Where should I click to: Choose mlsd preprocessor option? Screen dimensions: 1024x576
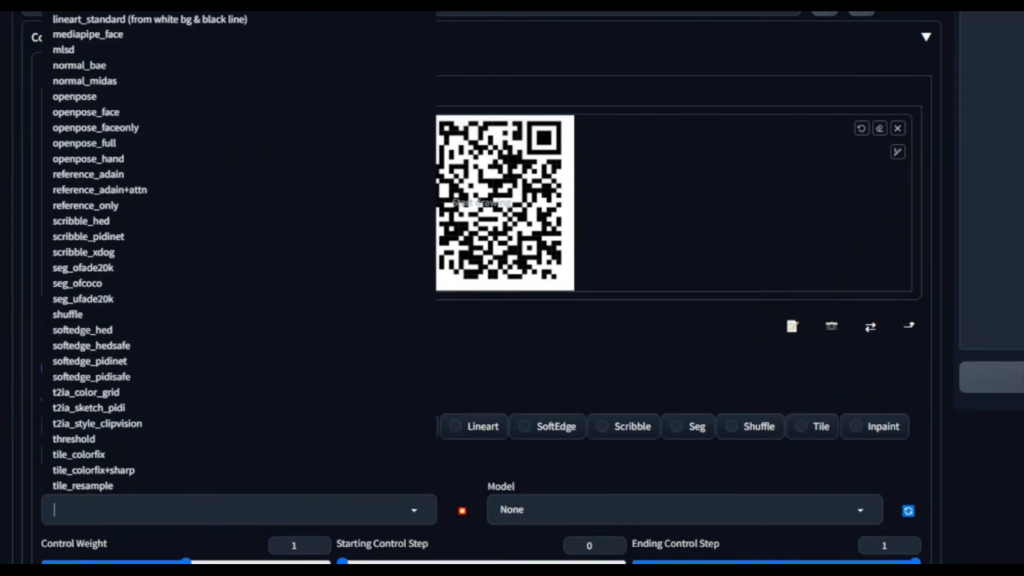63,50
